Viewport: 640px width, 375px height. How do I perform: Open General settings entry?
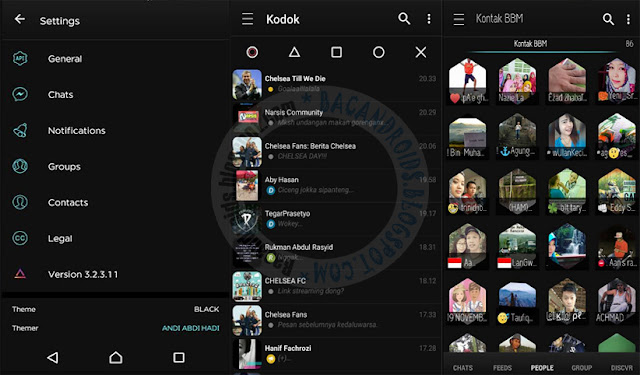116,59
